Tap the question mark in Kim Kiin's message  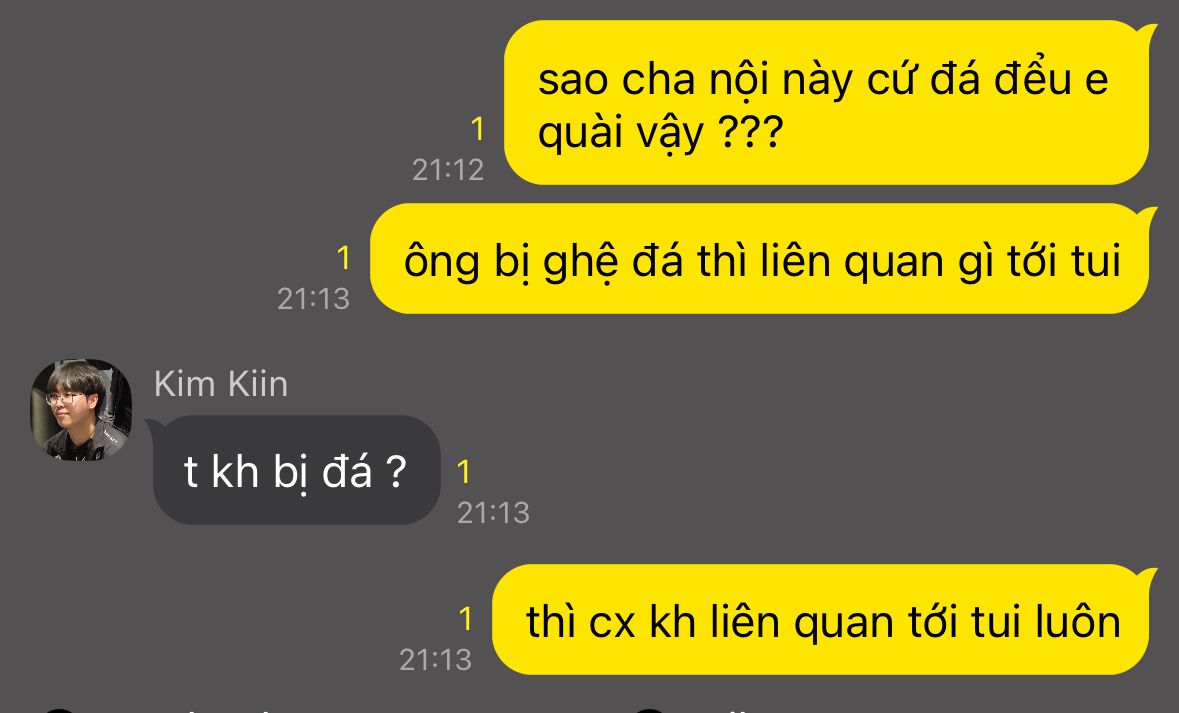tap(396, 472)
